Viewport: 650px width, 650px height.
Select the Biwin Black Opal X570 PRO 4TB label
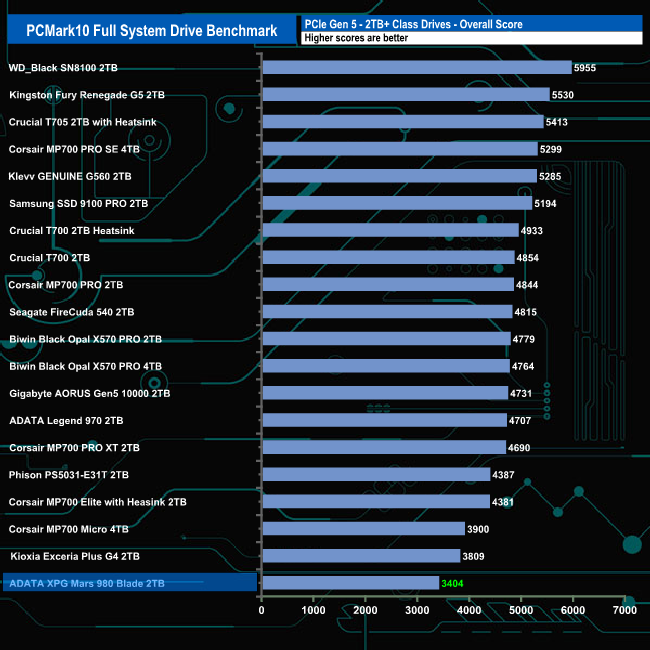pos(85,366)
